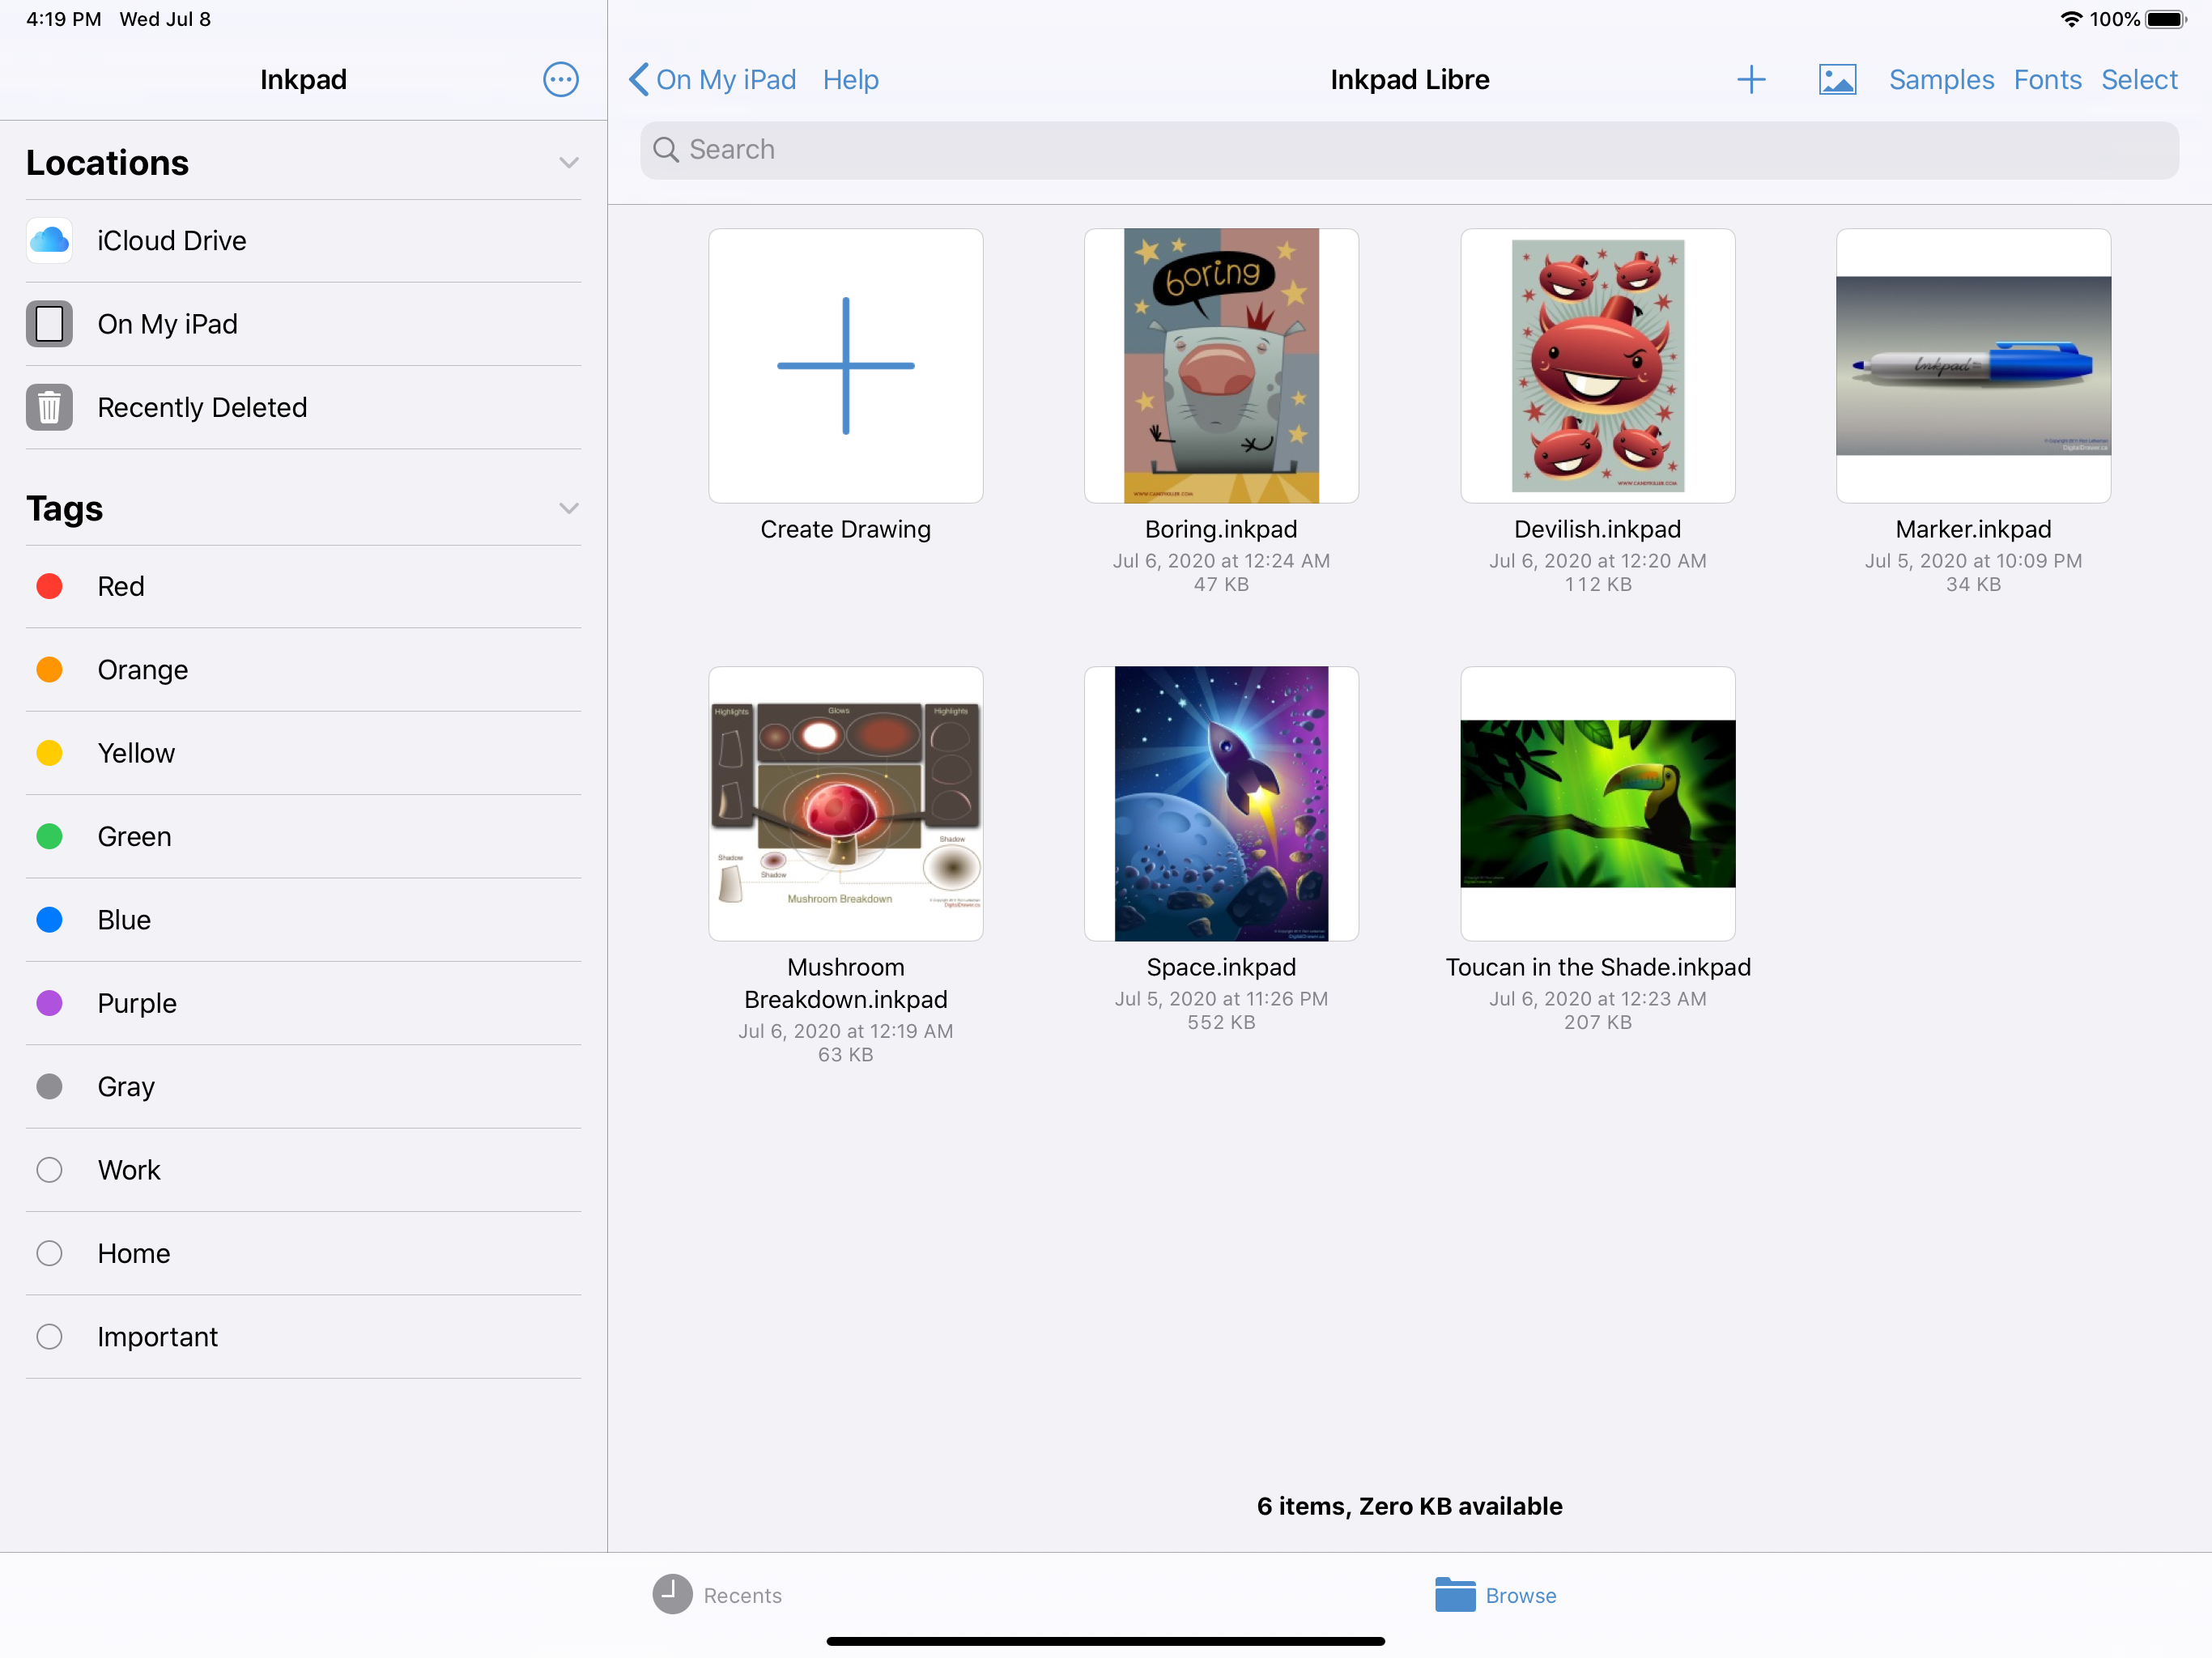Viewport: 2212px width, 1658px height.
Task: Collapse the Locations section chevron
Action: [568, 163]
